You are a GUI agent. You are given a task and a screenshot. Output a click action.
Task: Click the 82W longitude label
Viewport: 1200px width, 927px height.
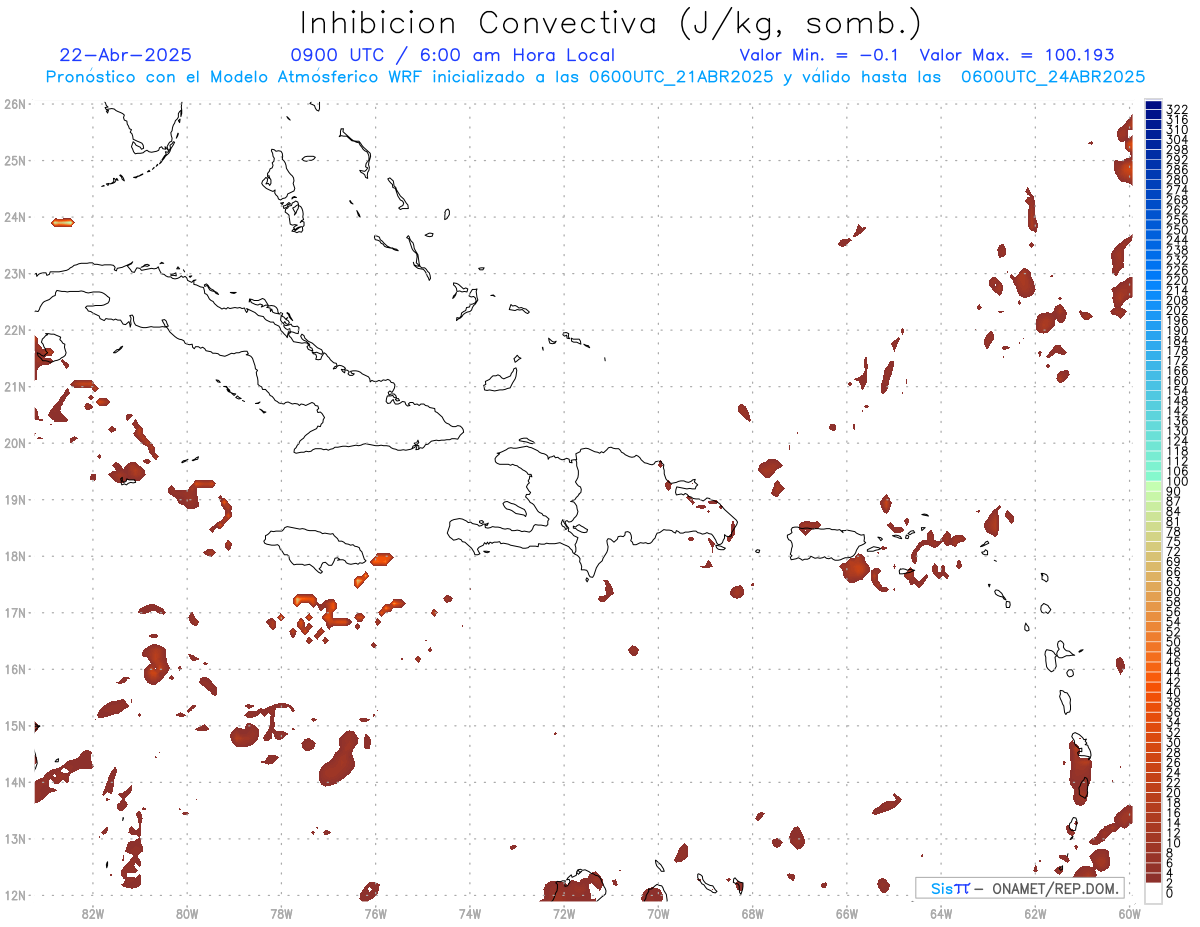93,913
